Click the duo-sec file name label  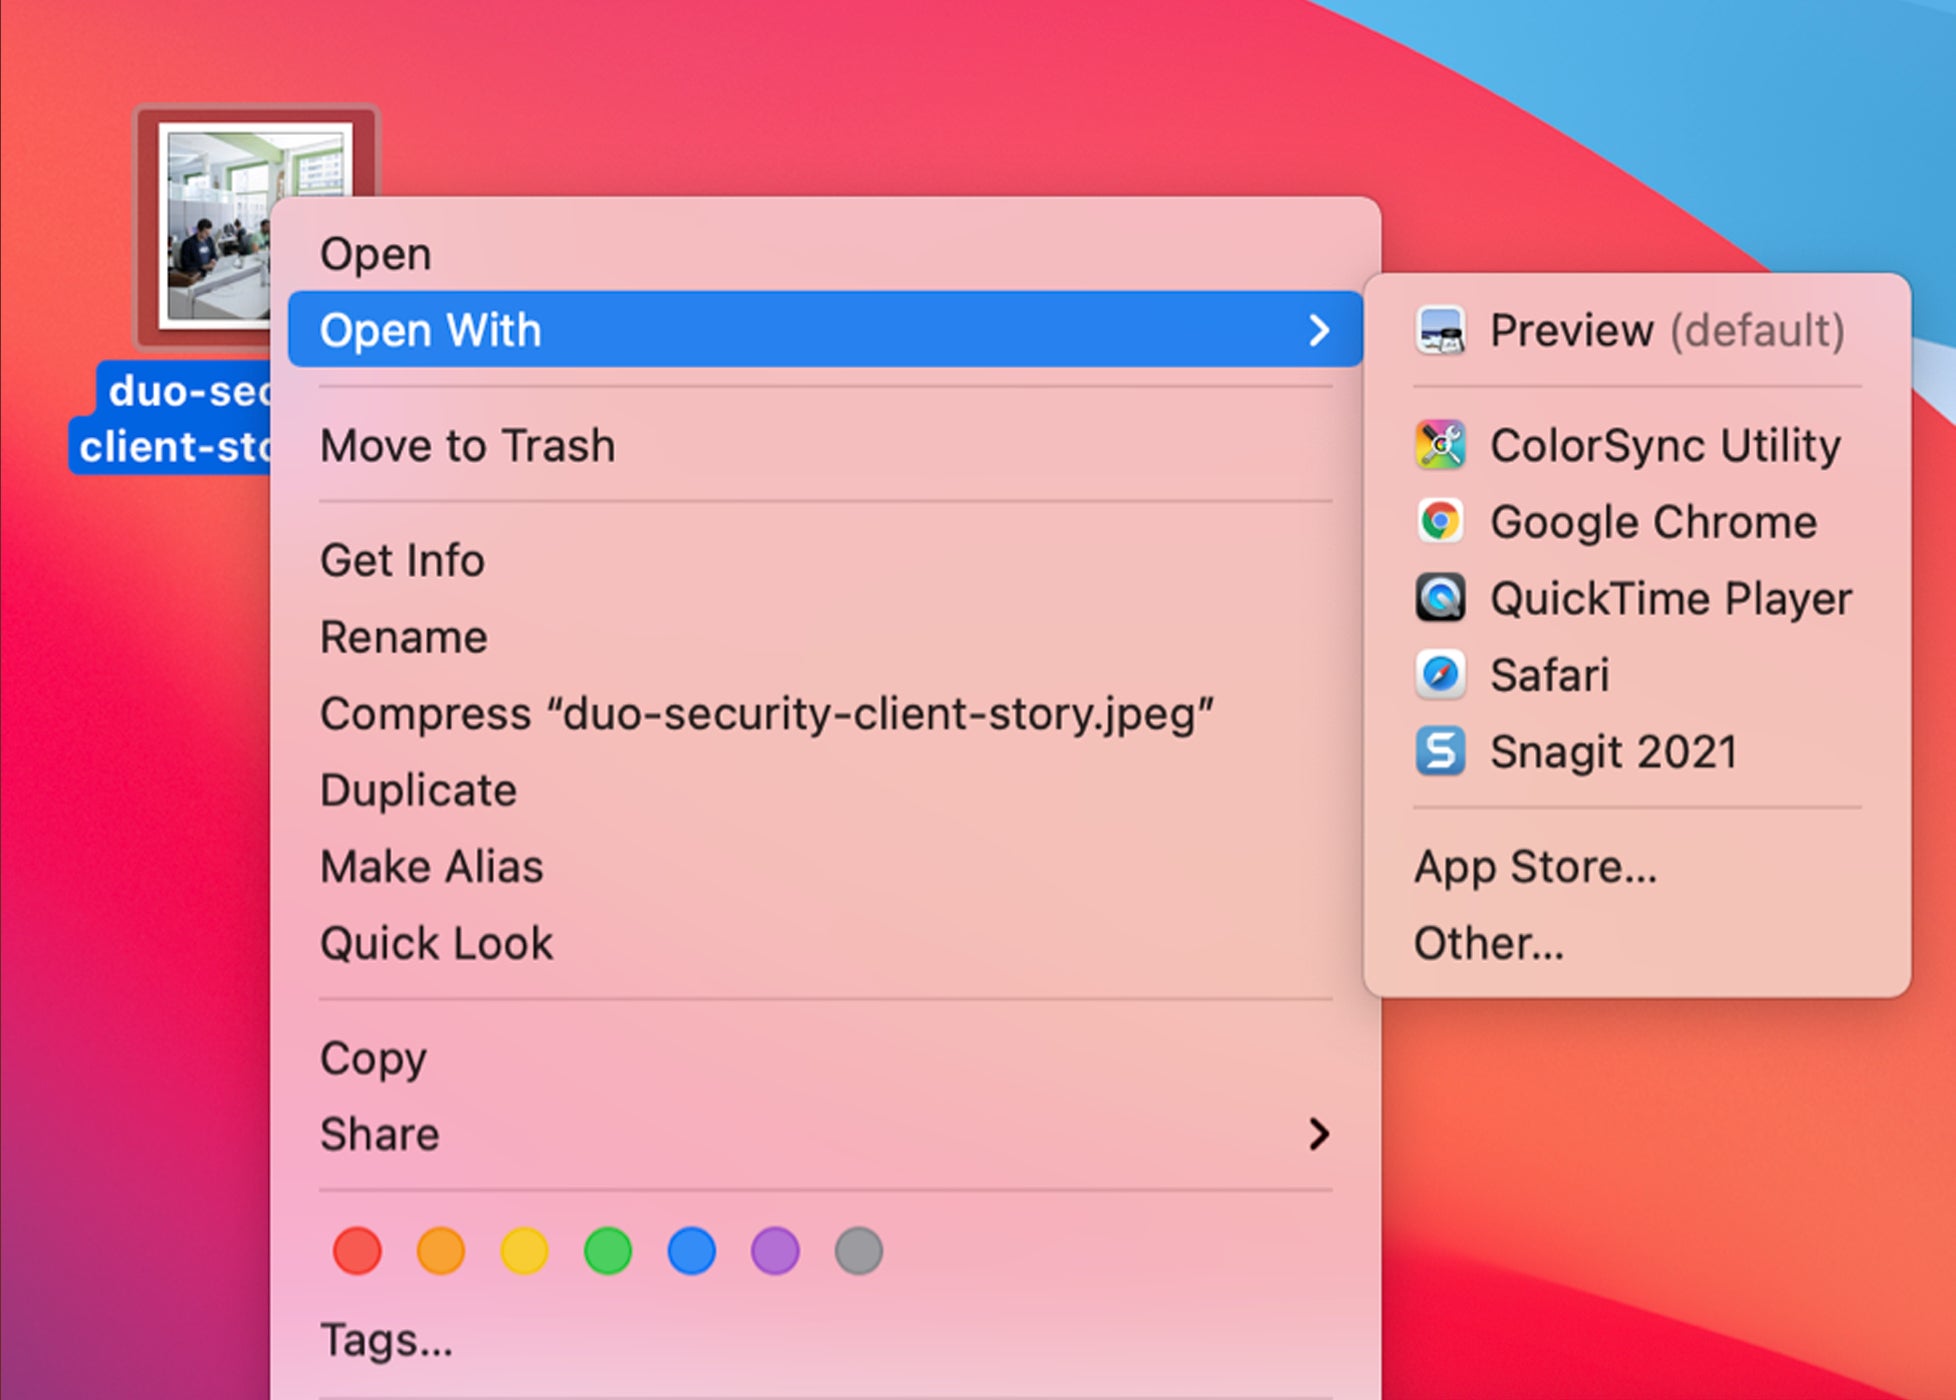(x=172, y=418)
